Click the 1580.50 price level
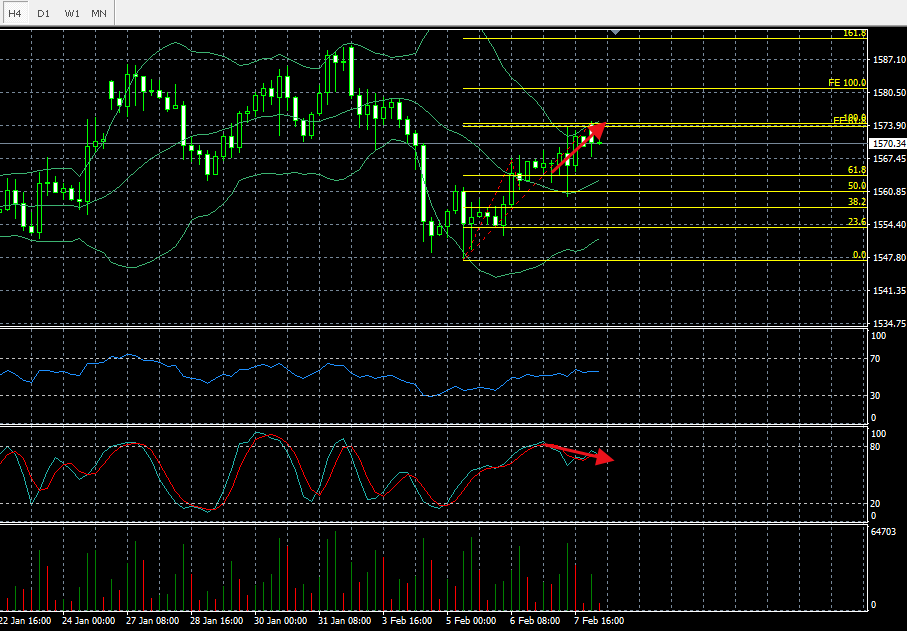Screen dimensions: 907x631 pos(890,93)
